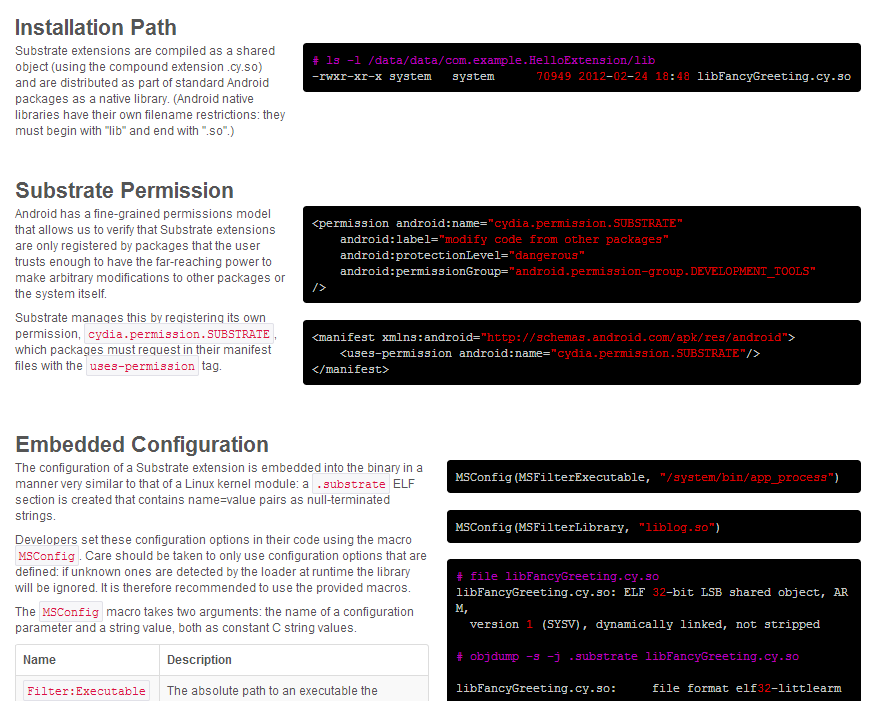The width and height of the screenshot is (878, 701).
Task: Click 'Android has a fine-grained permissions model' text
Action: 143,213
